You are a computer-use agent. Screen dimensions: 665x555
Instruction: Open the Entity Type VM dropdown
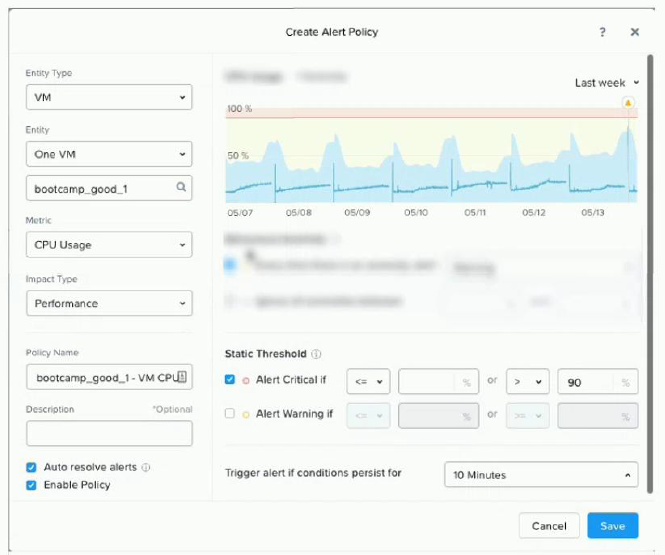coord(108,98)
